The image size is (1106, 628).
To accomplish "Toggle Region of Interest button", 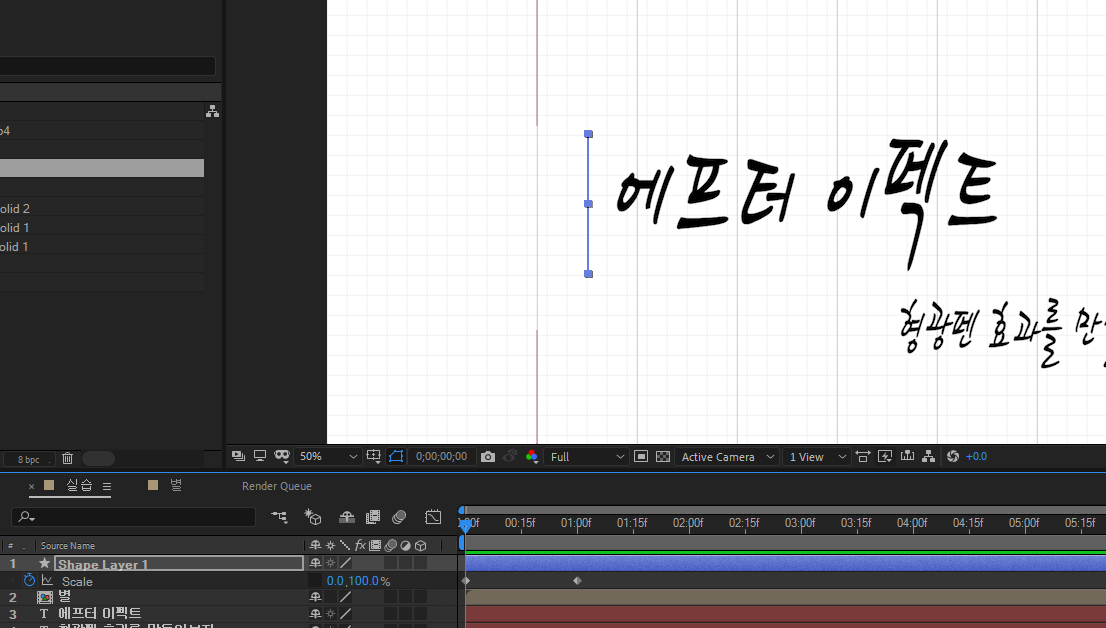I will [640, 457].
